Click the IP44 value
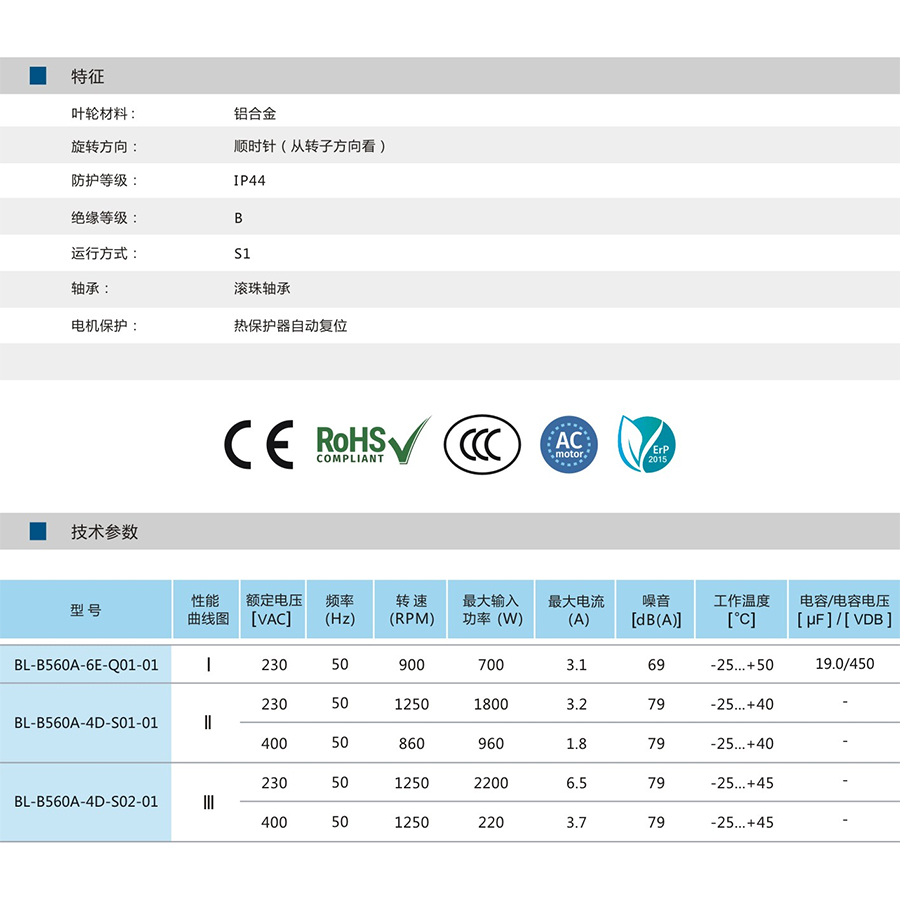 point(249,181)
